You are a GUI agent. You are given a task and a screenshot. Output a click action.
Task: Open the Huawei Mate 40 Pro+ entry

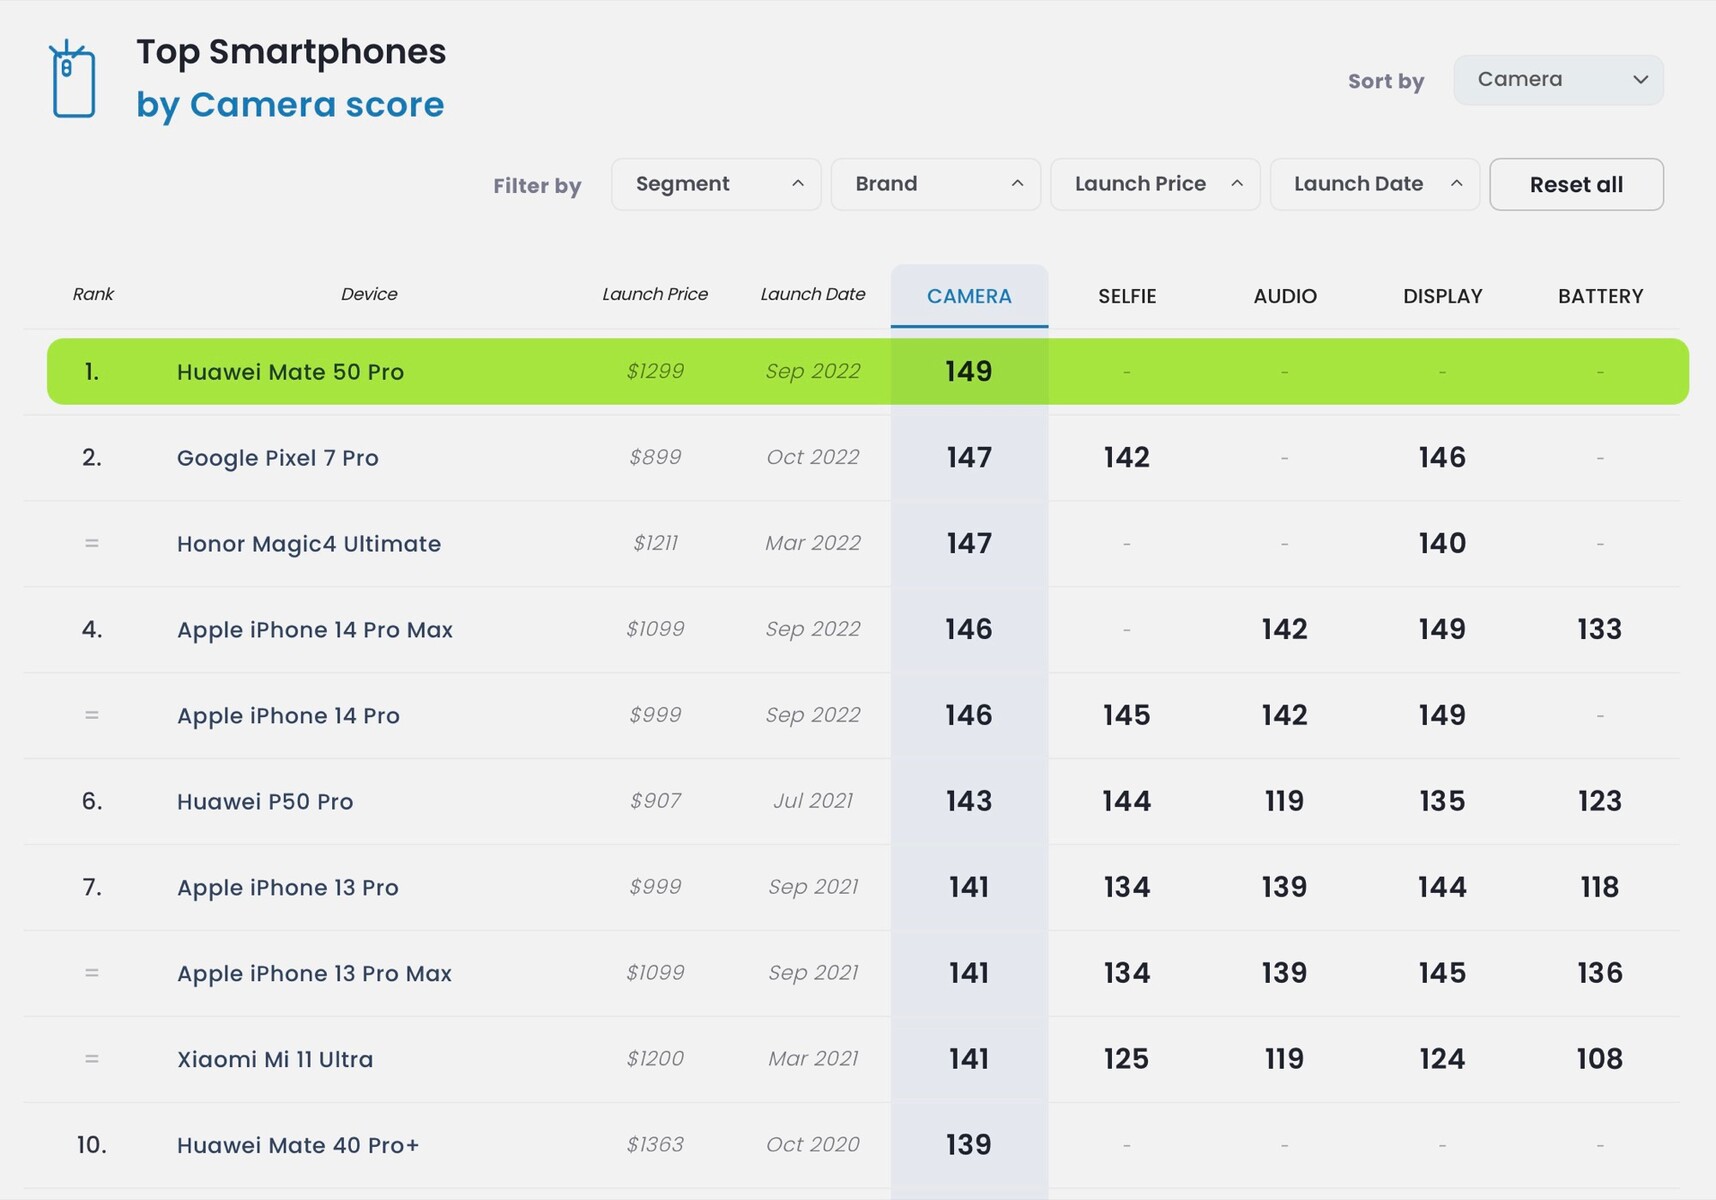coord(298,1146)
